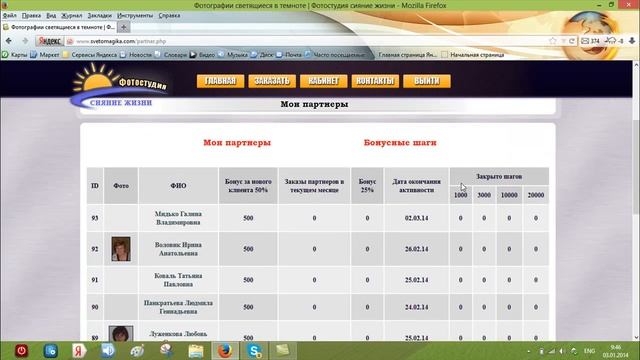Open the Справка menu

[x=169, y=16]
